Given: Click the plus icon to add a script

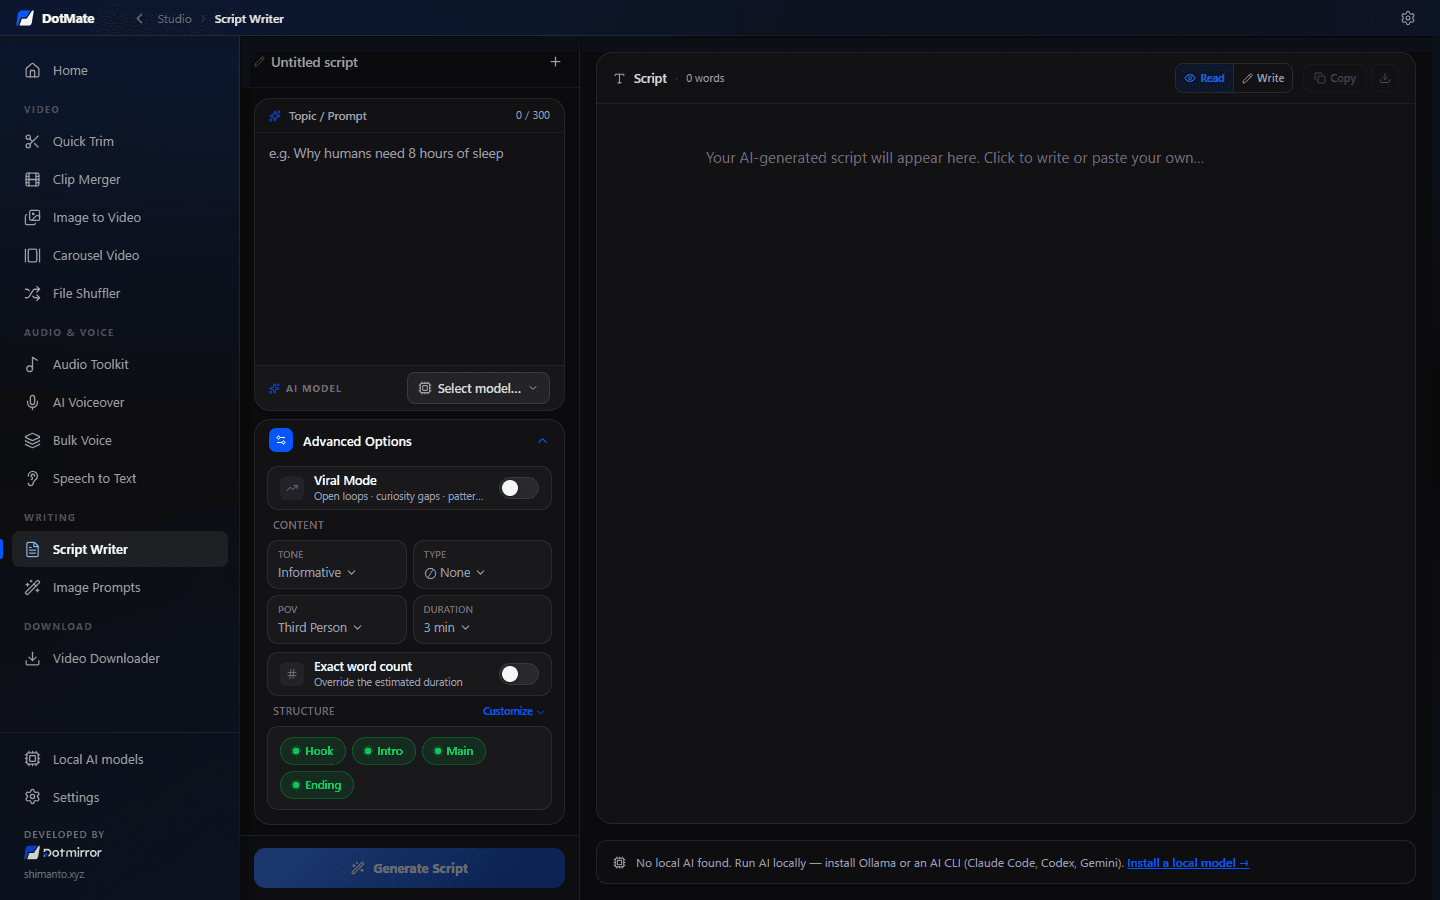Looking at the screenshot, I should [x=555, y=62].
